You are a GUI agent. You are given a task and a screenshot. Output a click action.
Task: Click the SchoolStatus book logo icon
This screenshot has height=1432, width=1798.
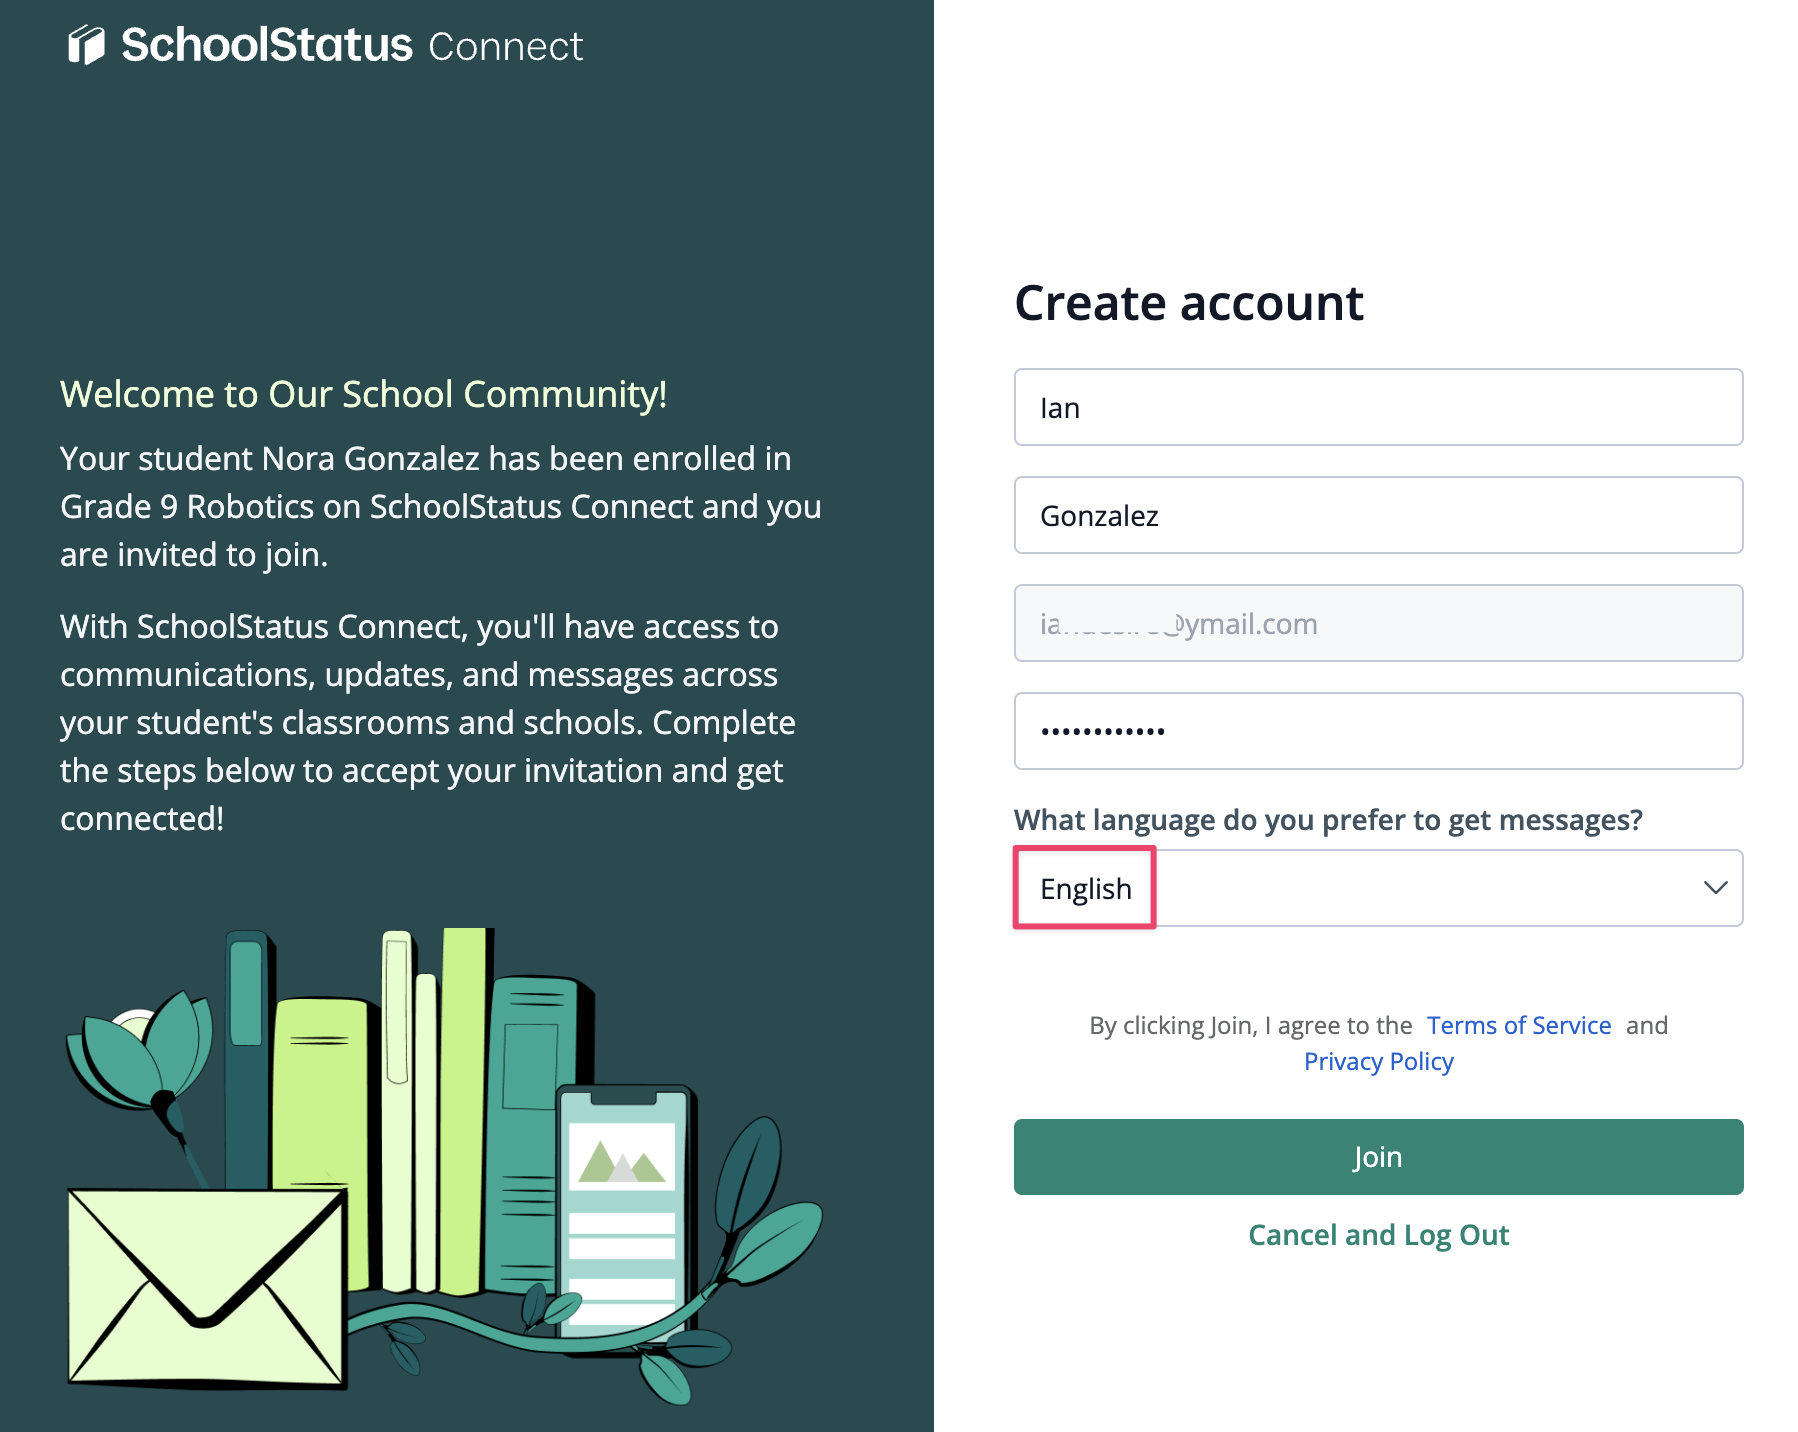click(x=86, y=45)
